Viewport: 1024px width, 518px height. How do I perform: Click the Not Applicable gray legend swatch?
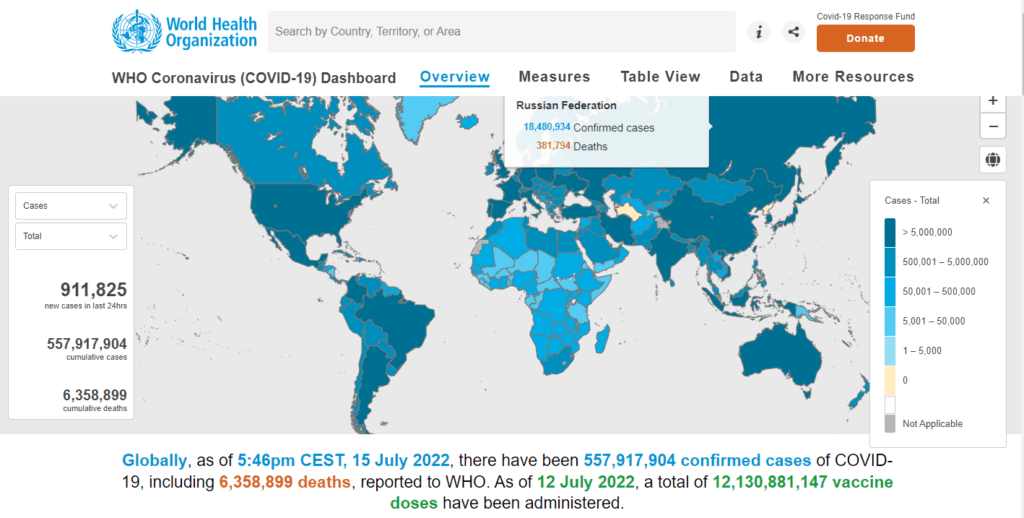click(890, 423)
